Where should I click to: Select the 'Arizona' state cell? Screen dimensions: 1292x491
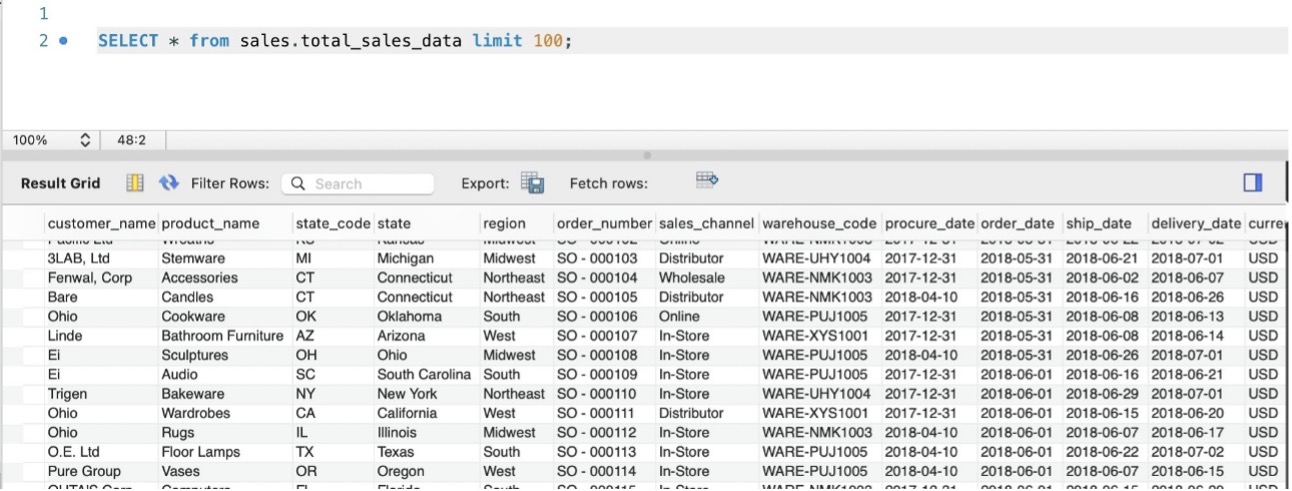coord(401,336)
